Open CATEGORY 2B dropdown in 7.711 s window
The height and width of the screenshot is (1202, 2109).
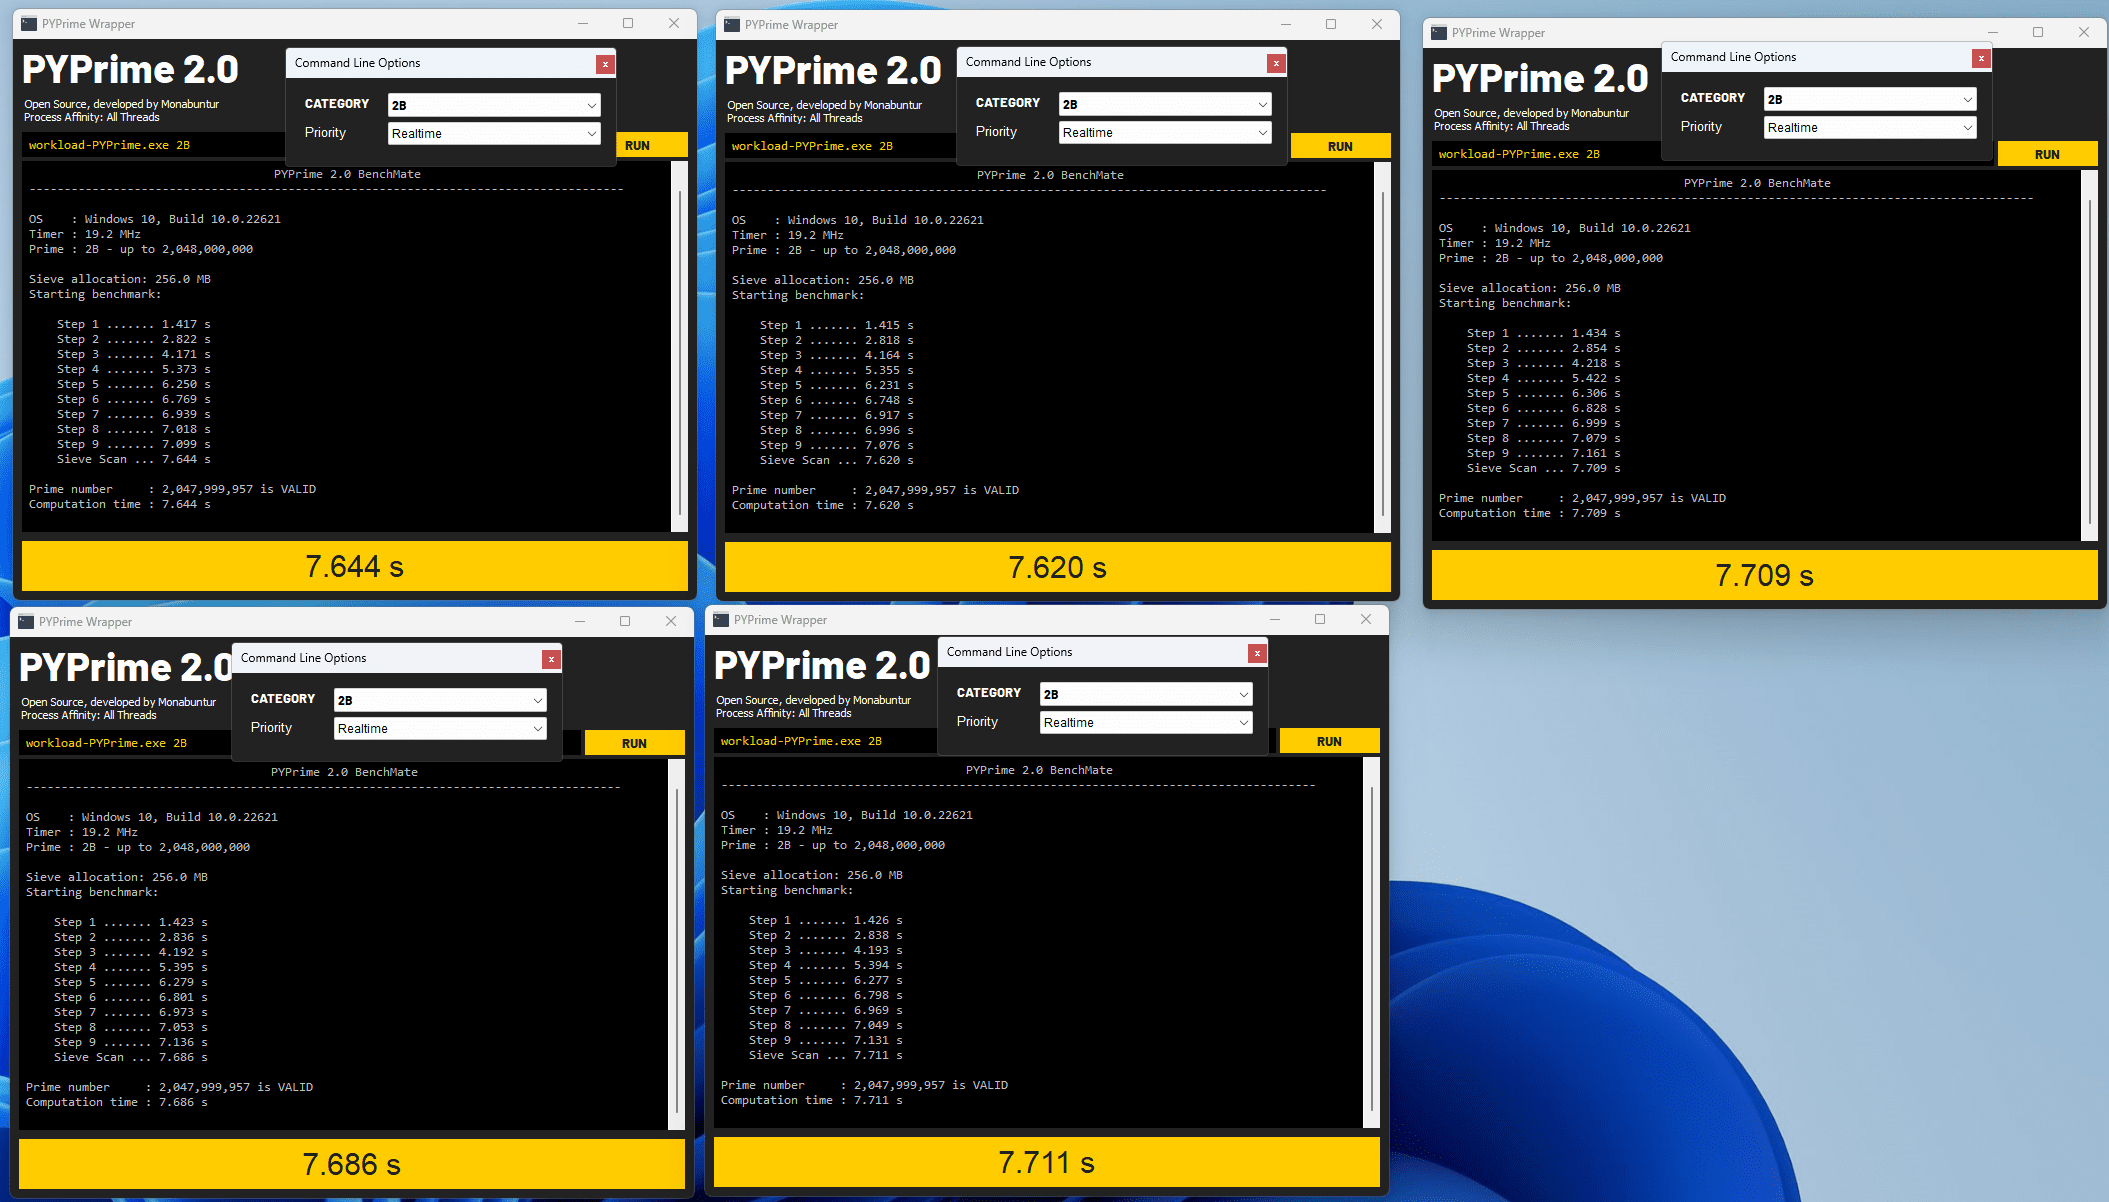(x=1146, y=694)
